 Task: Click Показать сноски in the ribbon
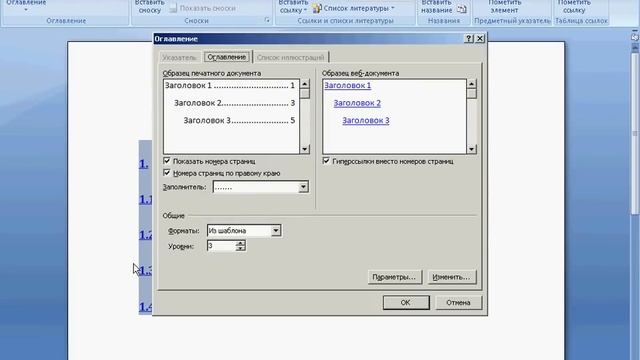pyautogui.click(x=202, y=8)
